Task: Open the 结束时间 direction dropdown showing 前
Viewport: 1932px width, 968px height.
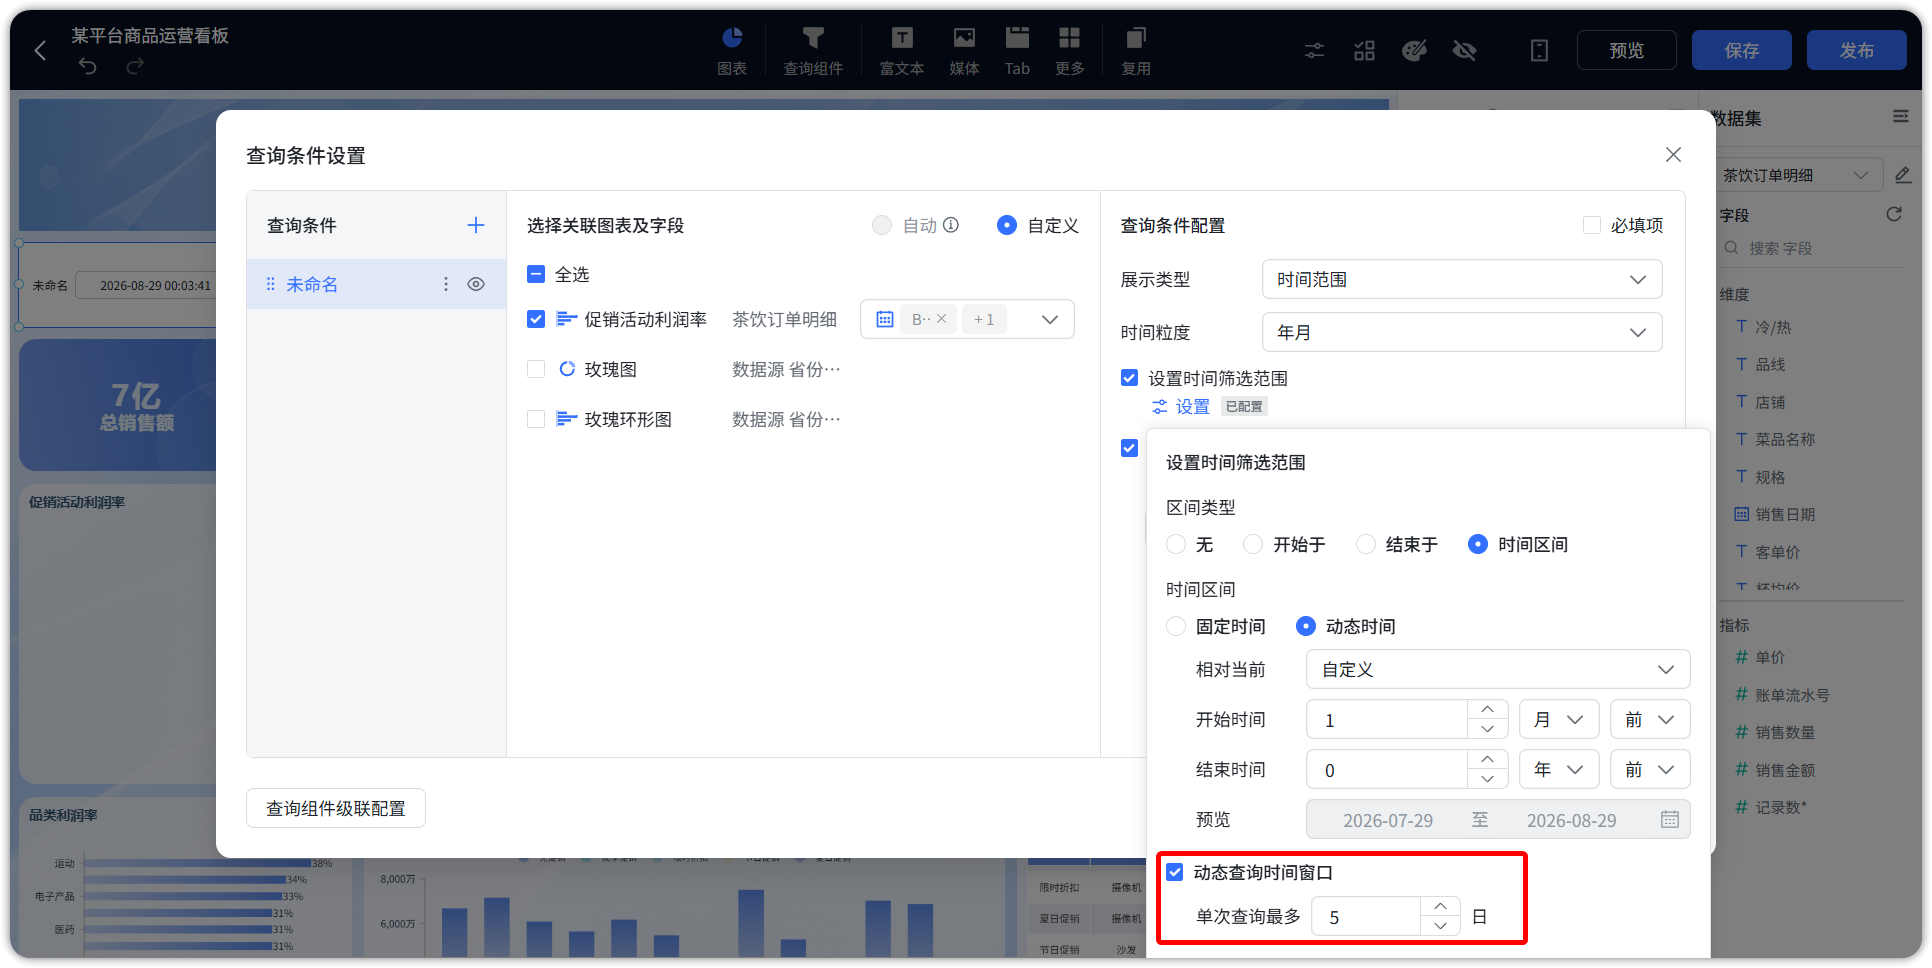Action: pyautogui.click(x=1650, y=769)
